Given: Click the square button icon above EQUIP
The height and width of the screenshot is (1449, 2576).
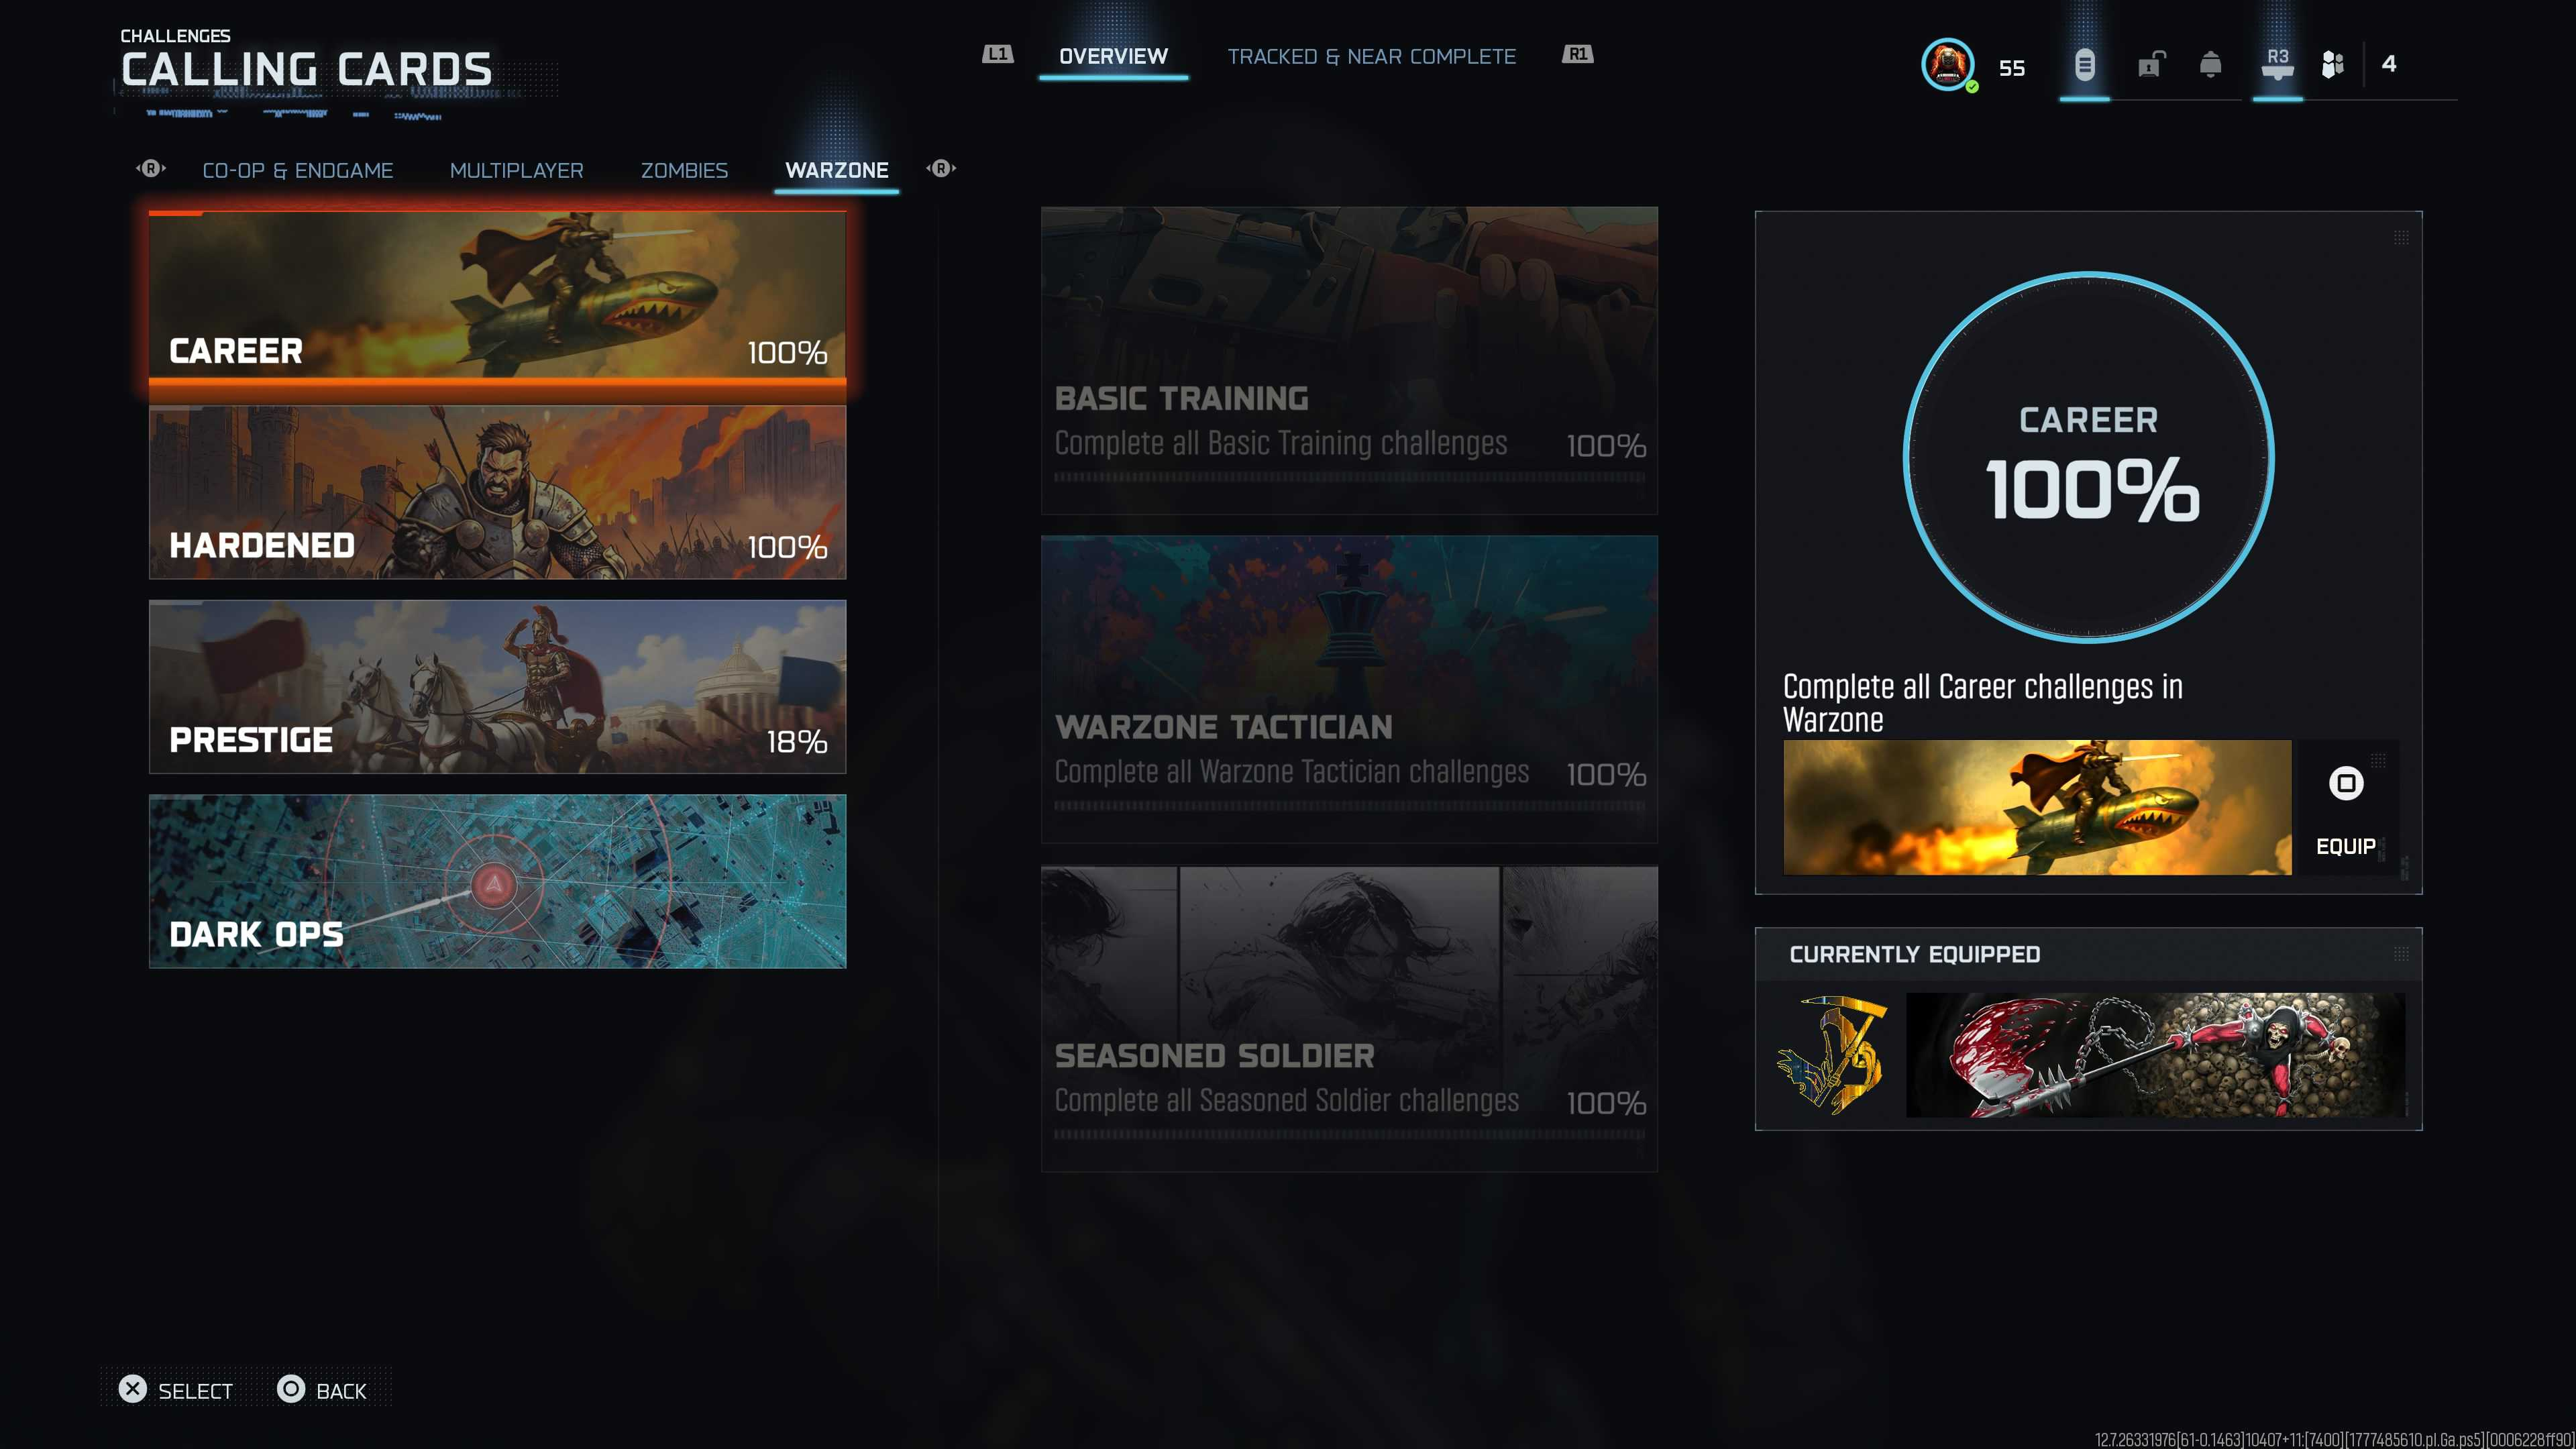Looking at the screenshot, I should [2346, 783].
